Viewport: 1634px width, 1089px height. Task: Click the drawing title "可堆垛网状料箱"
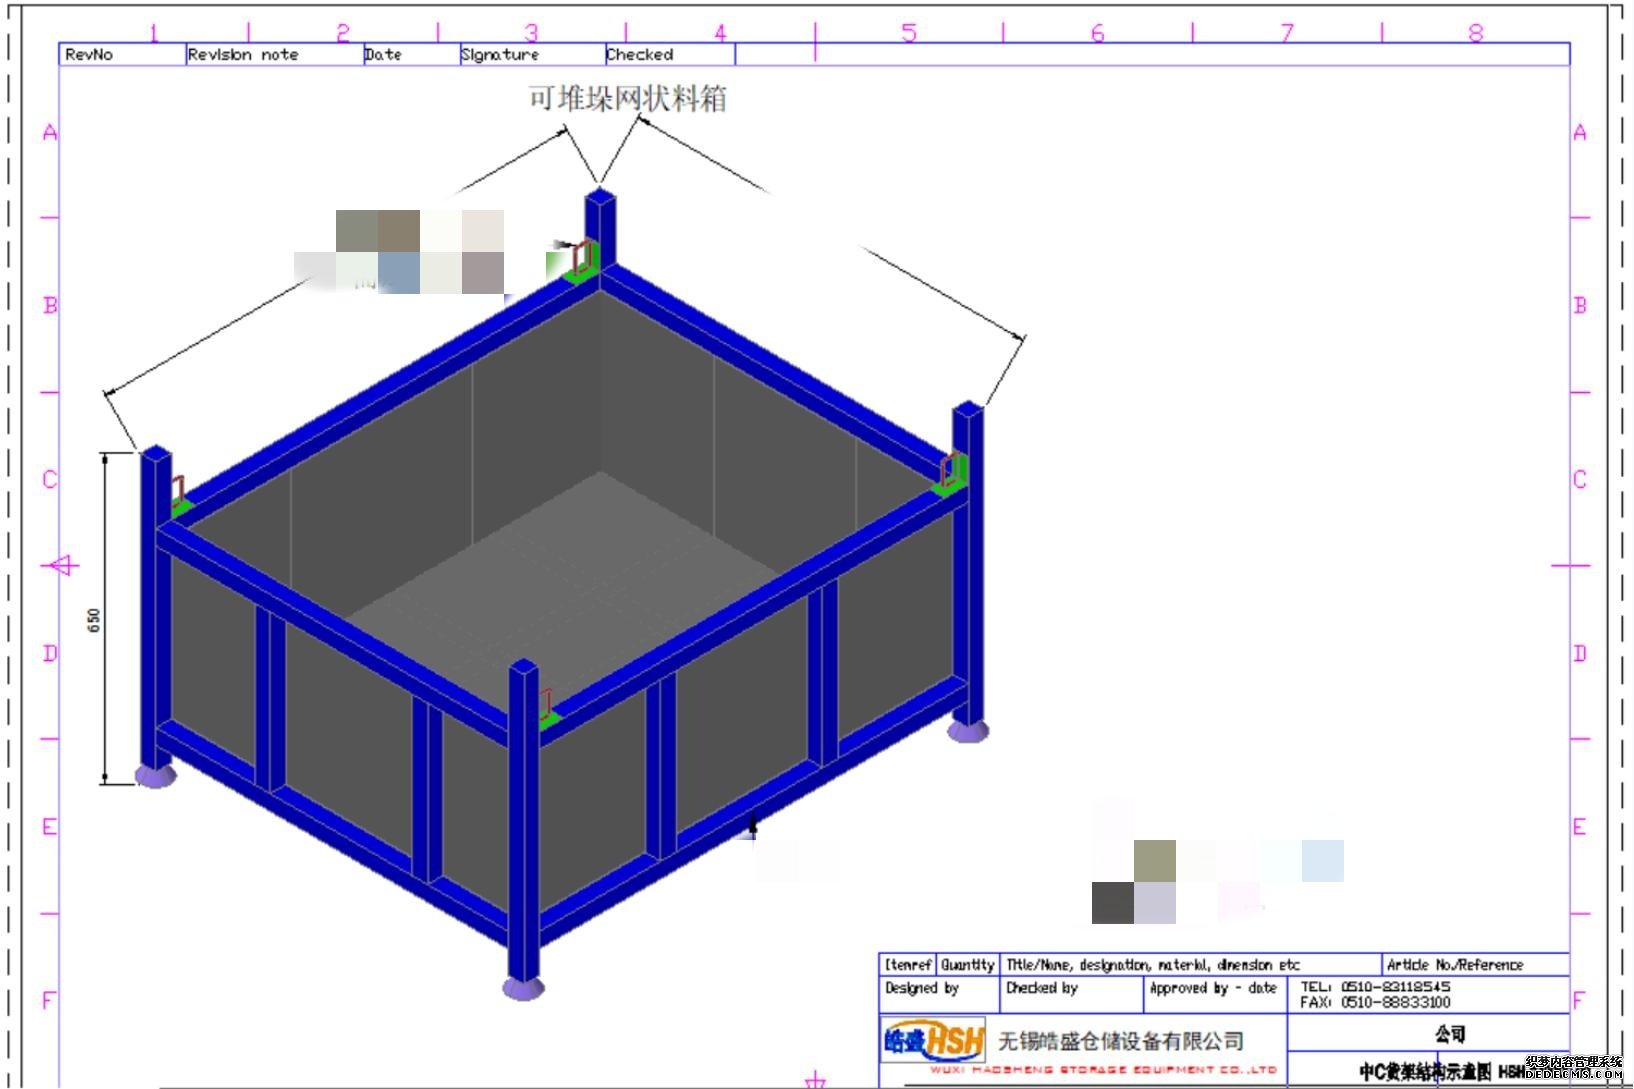tap(628, 98)
